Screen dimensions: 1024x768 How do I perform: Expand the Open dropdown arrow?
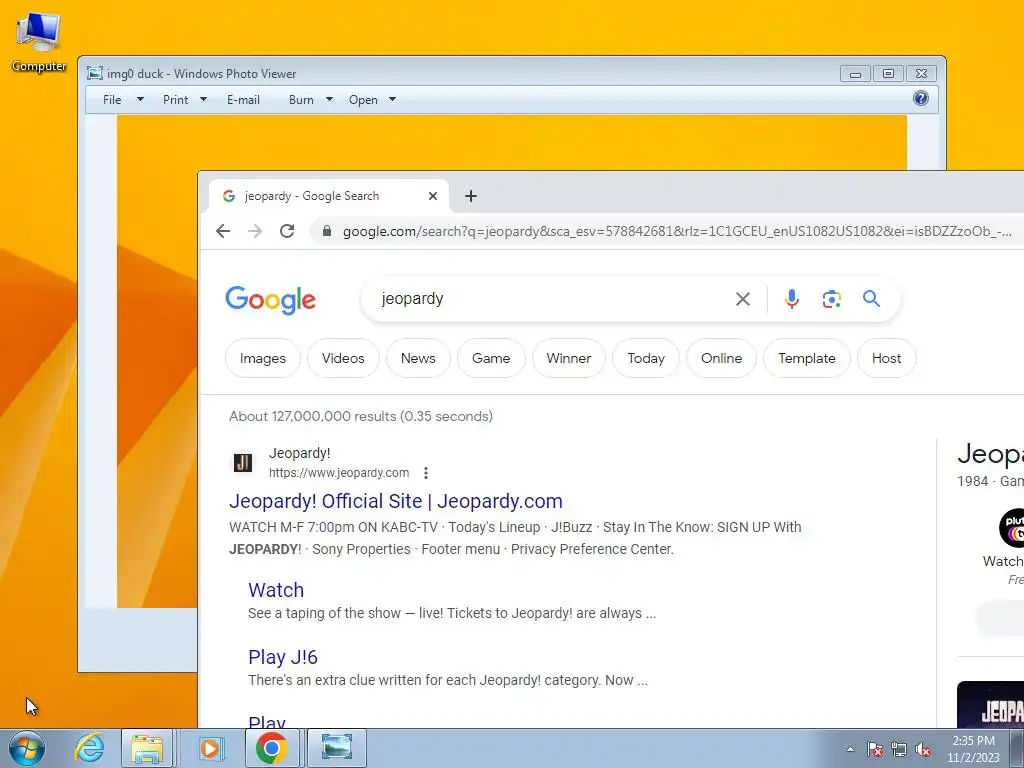[x=392, y=99]
